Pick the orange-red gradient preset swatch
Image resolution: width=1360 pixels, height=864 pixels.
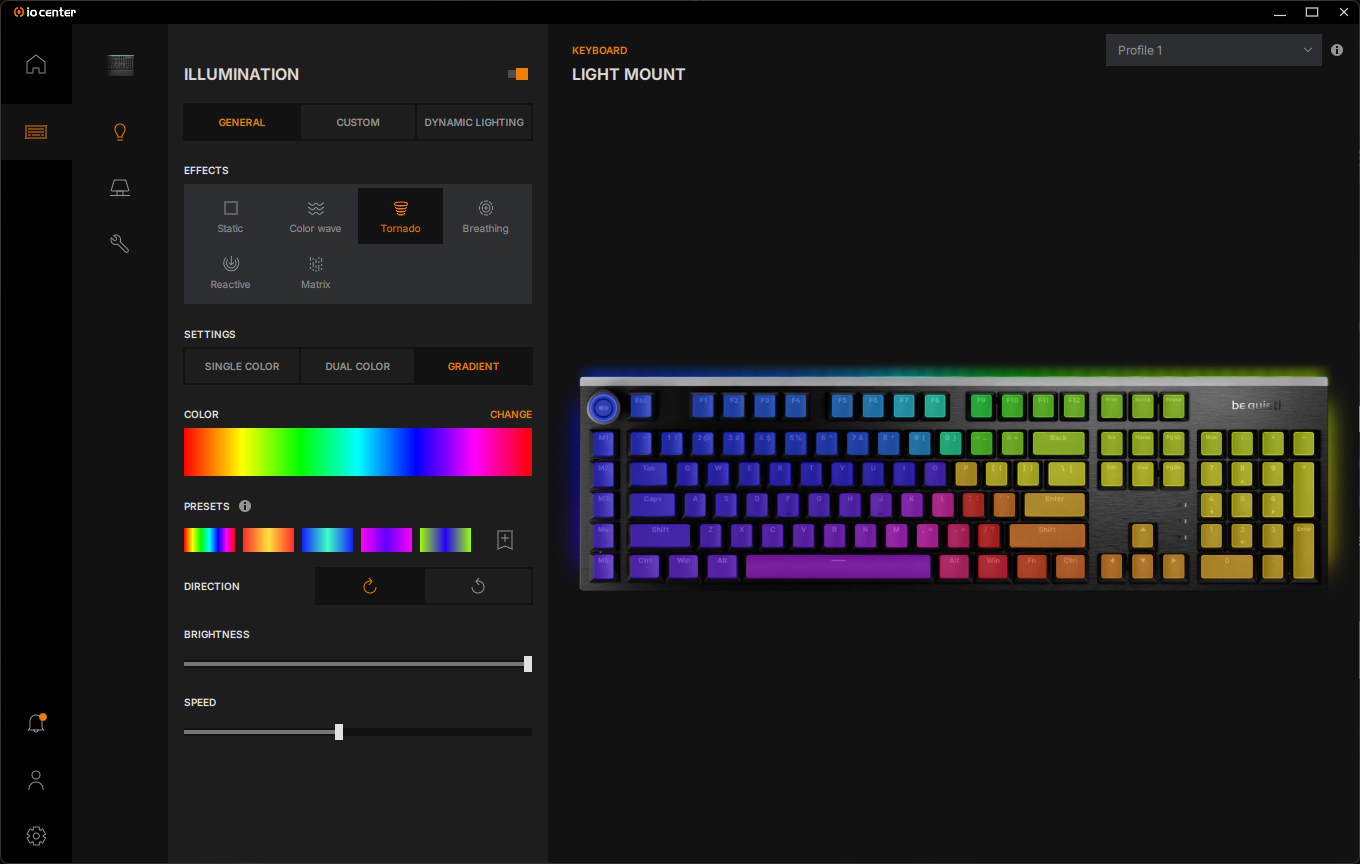268,540
